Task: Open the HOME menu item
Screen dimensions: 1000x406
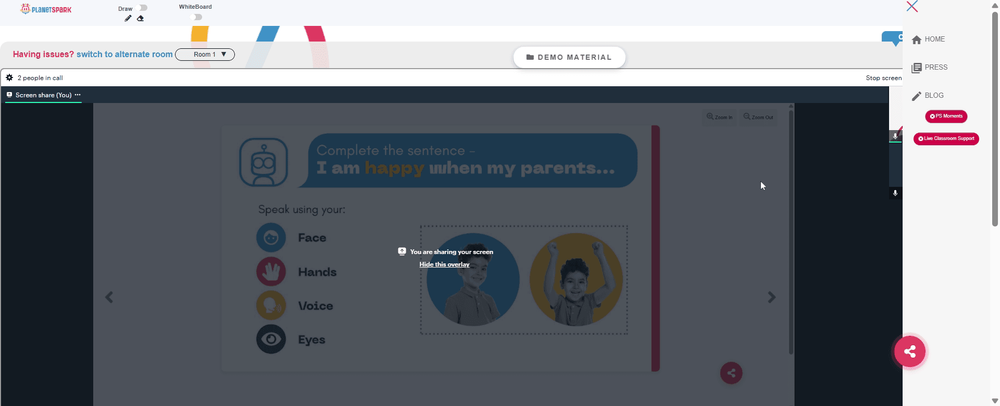Action: pyautogui.click(x=929, y=40)
